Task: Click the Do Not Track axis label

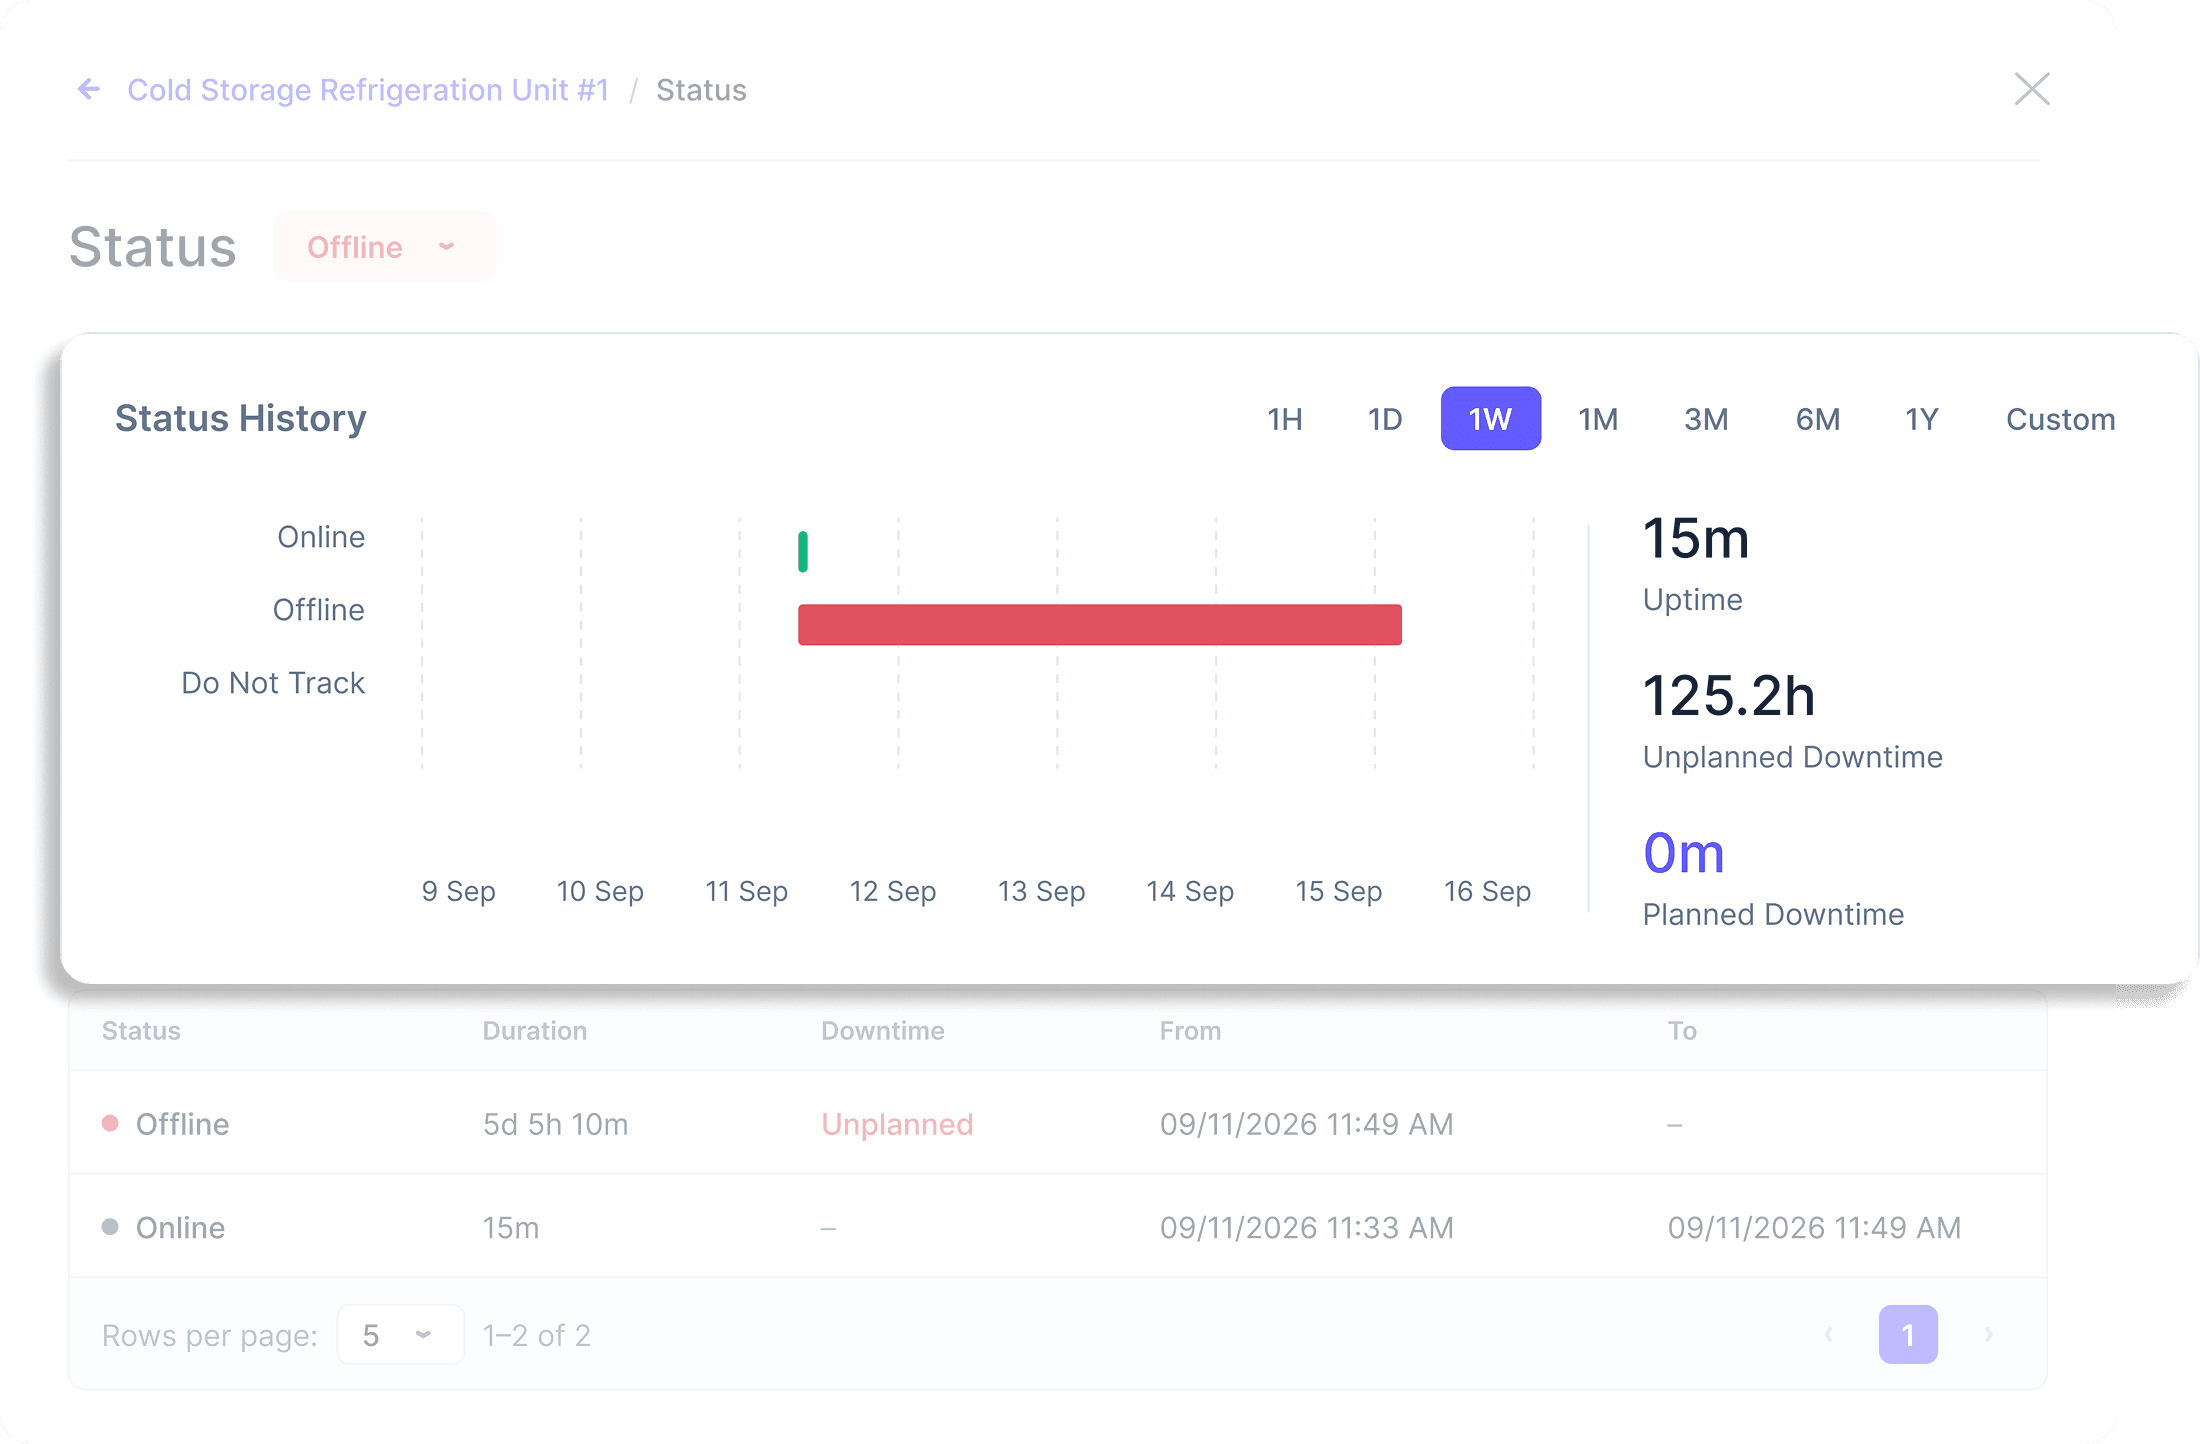Action: click(273, 683)
